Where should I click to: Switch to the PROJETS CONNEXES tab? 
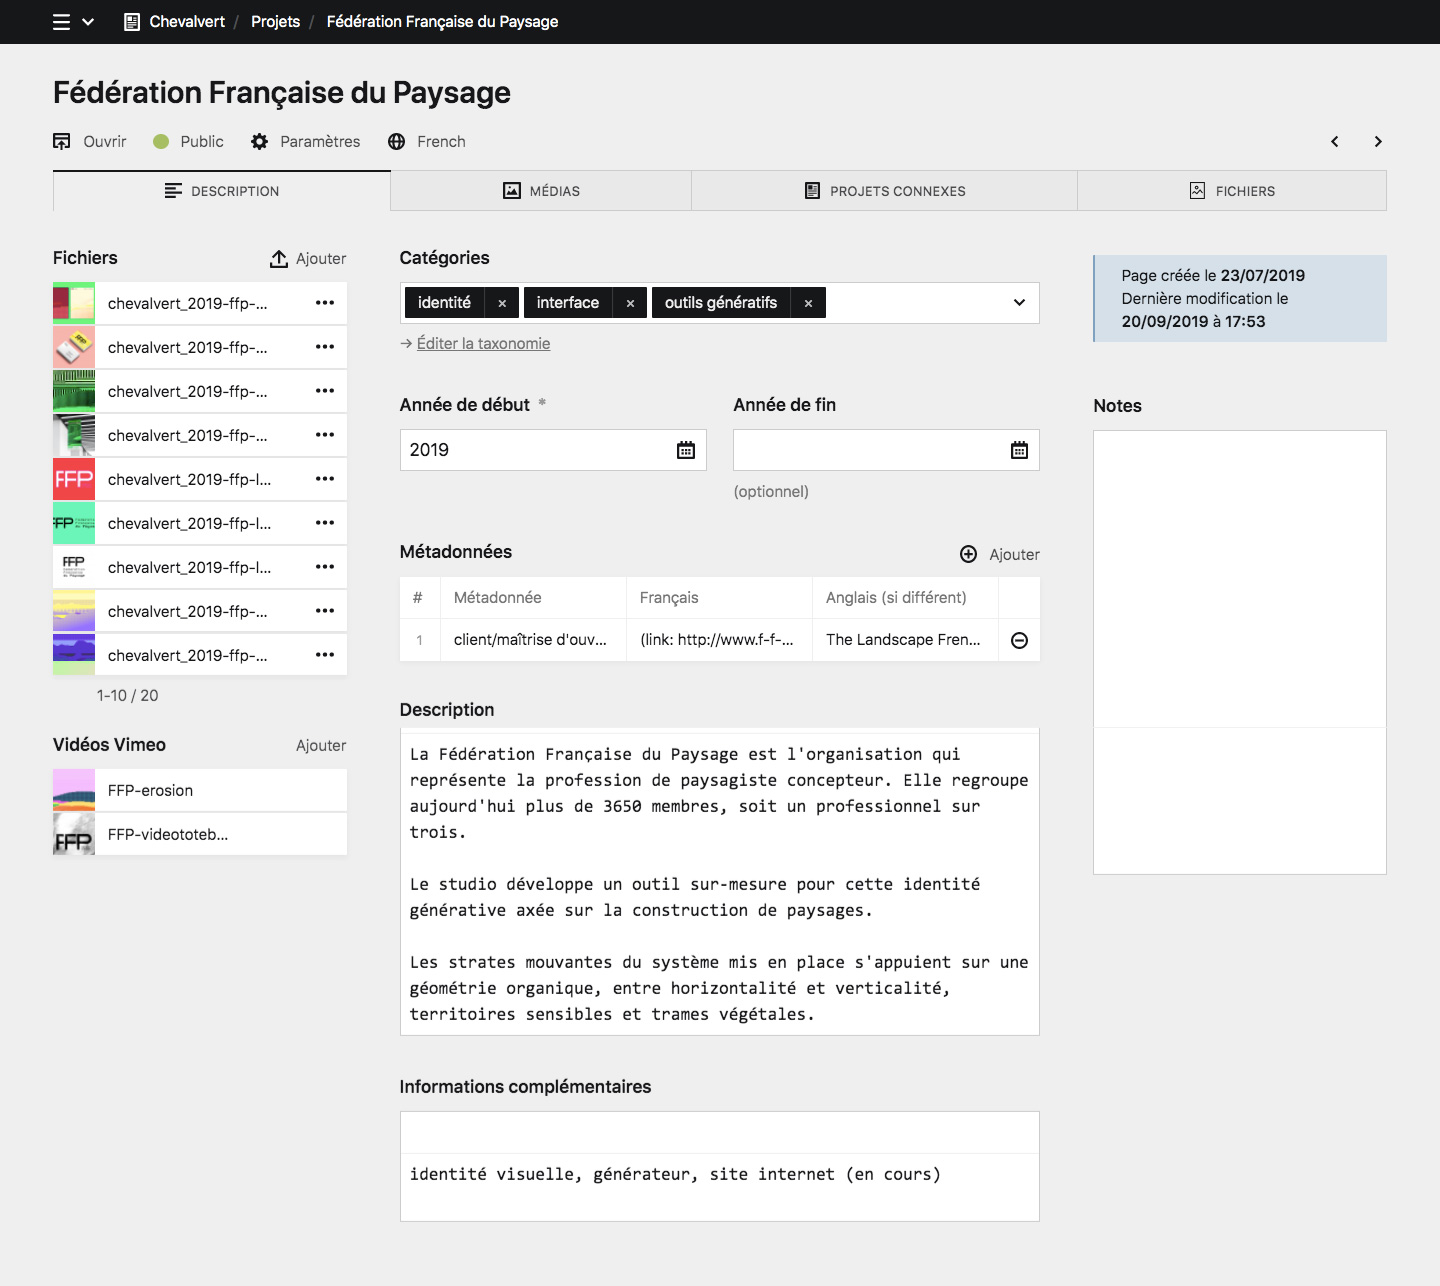885,190
